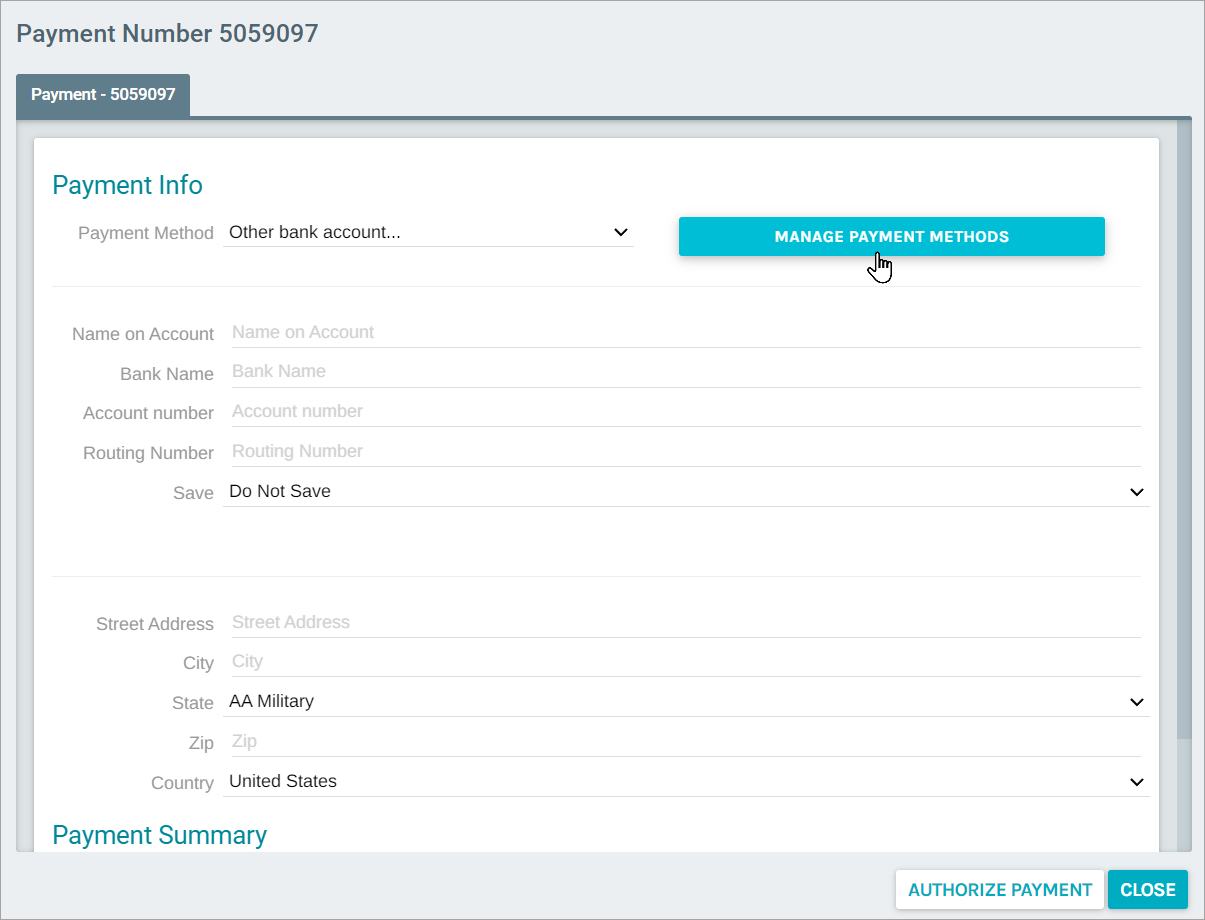Click the State label
Image resolution: width=1205 pixels, height=920 pixels.
tap(193, 703)
